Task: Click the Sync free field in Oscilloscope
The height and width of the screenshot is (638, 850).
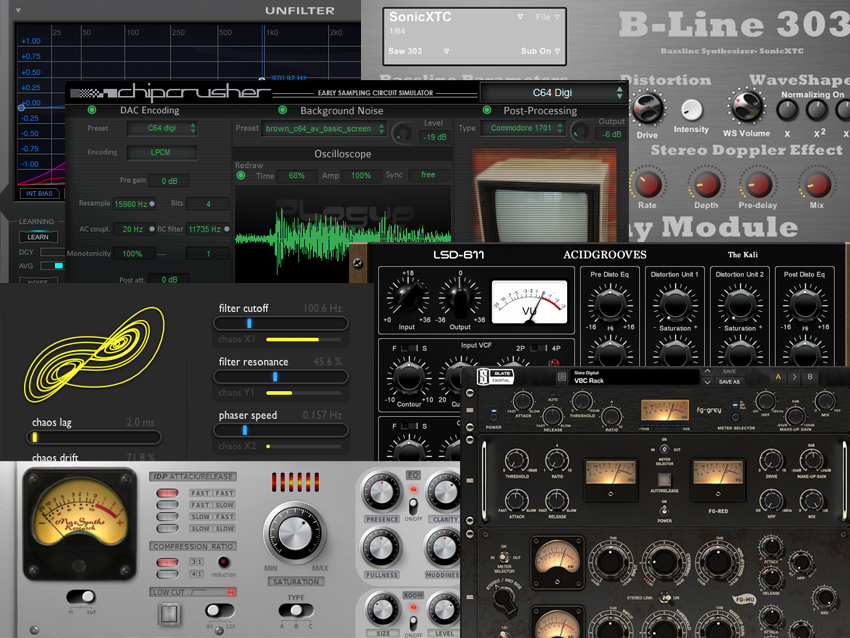Action: (428, 175)
